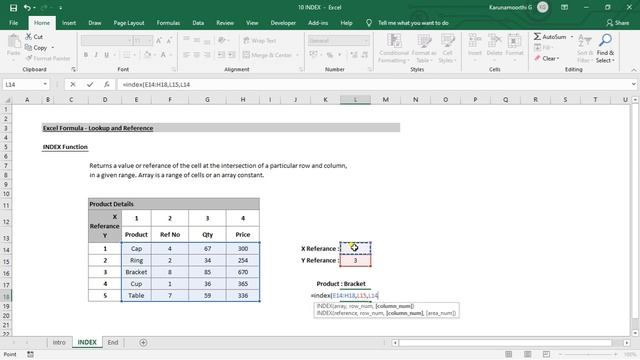Open the Developer ribbon tab
This screenshot has height=360, width=640.
click(283, 23)
